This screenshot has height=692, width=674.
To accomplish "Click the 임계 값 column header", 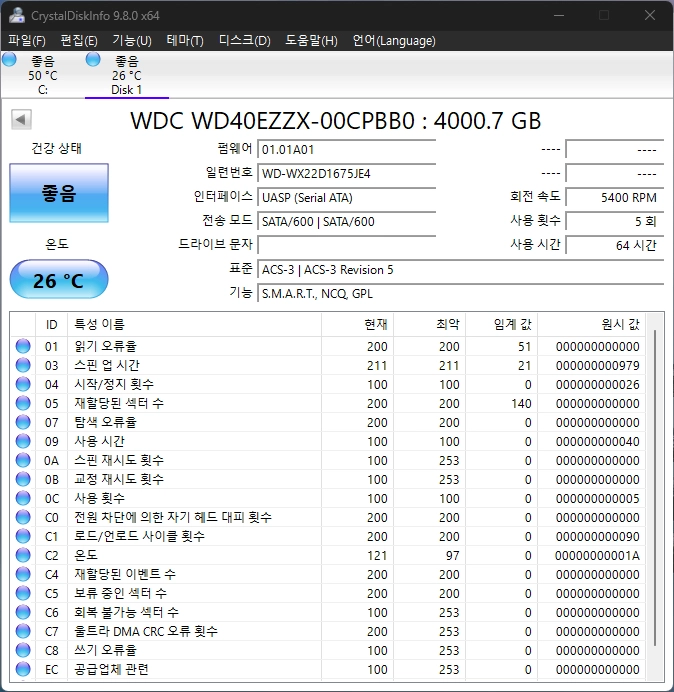I will 501,324.
